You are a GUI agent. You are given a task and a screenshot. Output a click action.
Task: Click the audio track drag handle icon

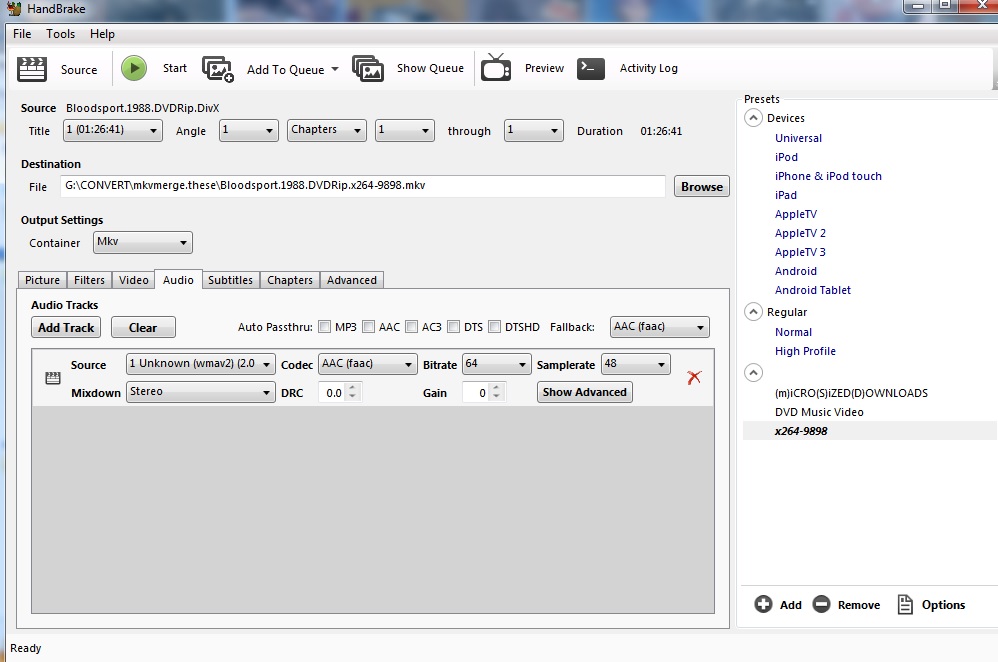[53, 378]
